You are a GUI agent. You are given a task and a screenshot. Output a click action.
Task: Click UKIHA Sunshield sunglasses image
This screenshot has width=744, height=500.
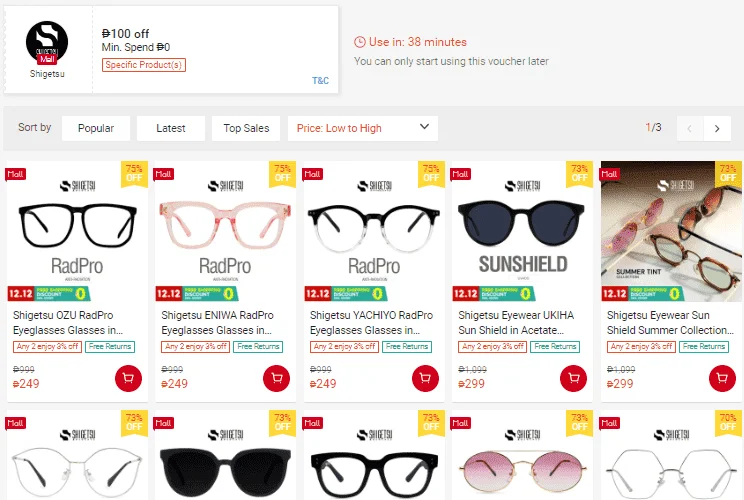(x=522, y=231)
